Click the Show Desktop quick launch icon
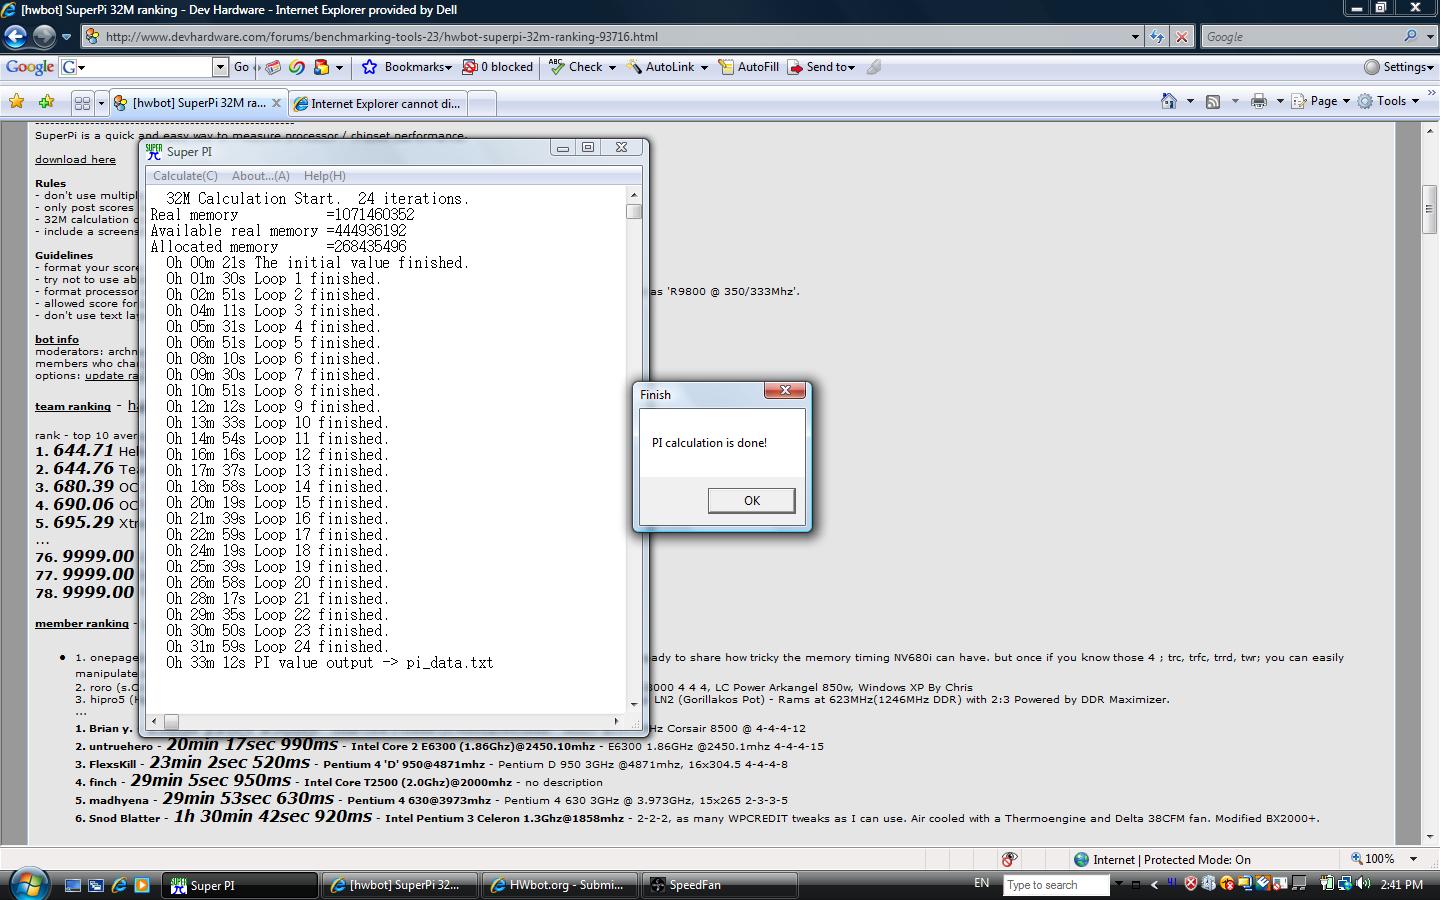Screen dimensions: 1440x900 click(73, 885)
